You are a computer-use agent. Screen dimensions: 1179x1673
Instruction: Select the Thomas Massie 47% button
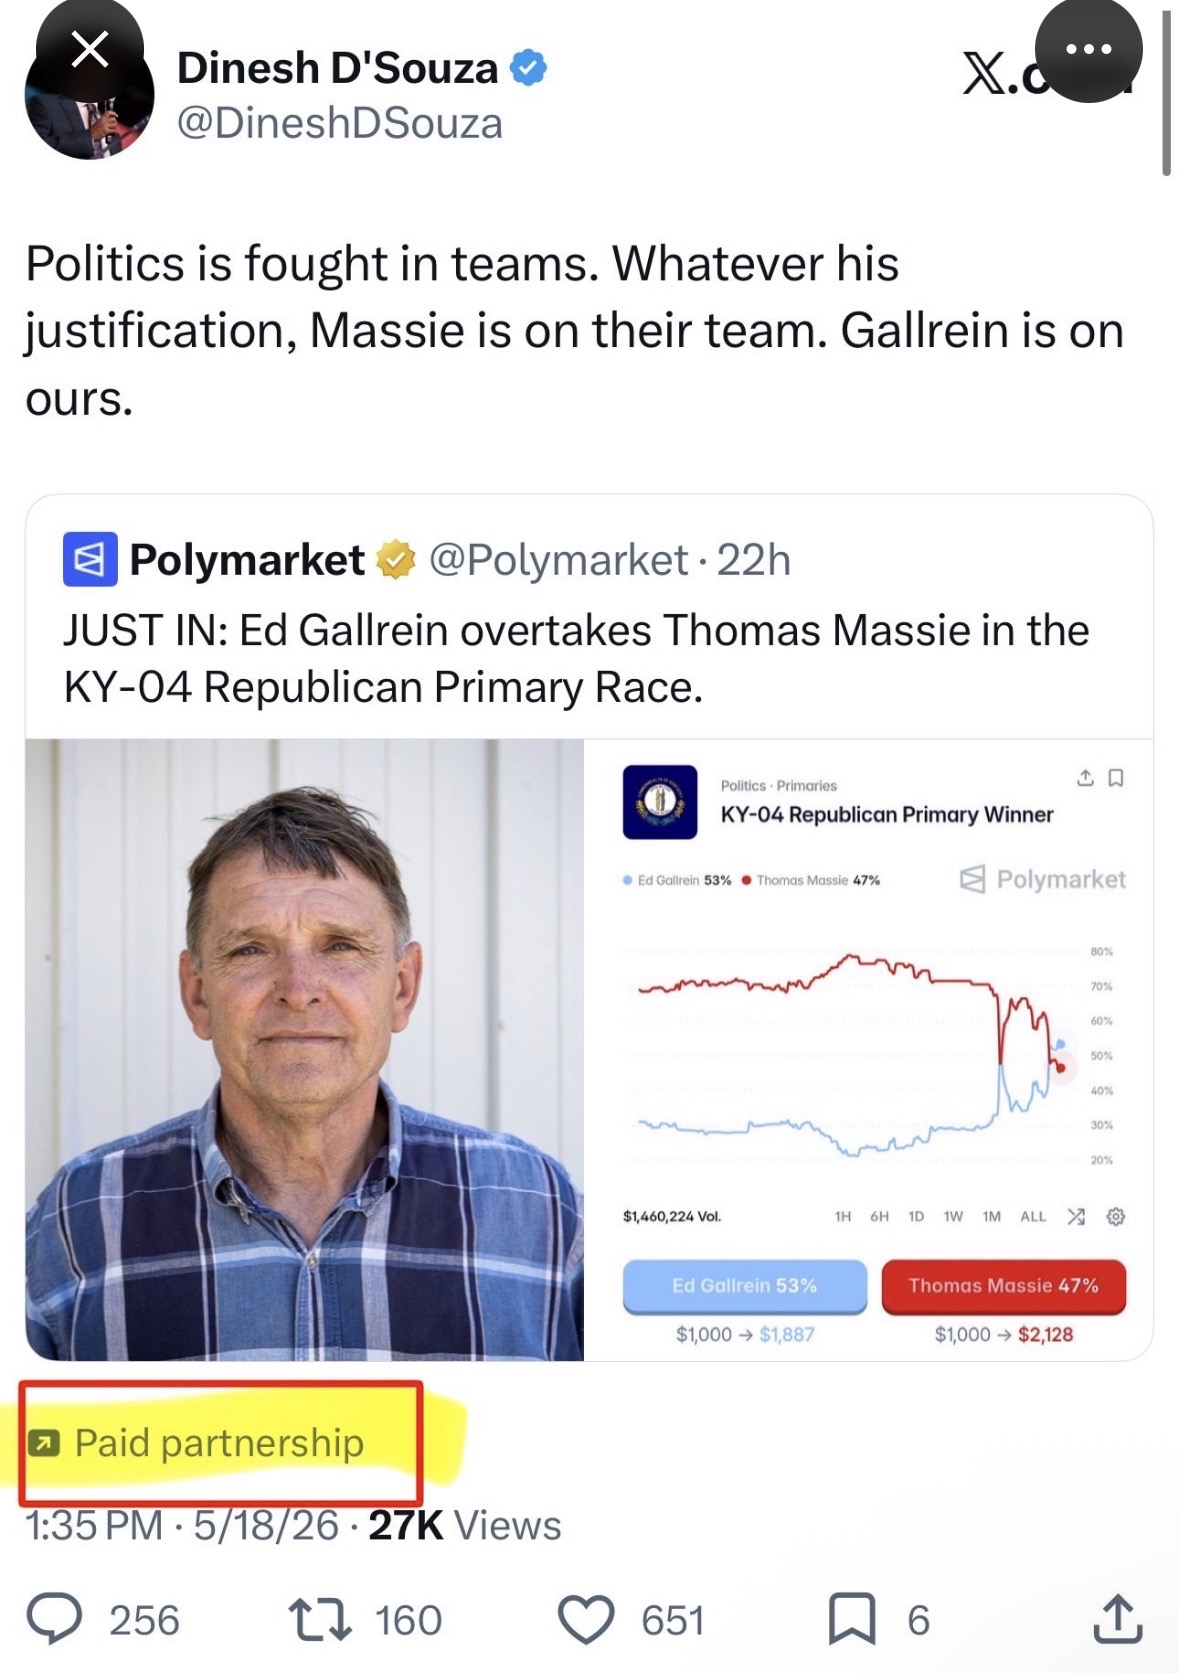tap(1003, 1286)
